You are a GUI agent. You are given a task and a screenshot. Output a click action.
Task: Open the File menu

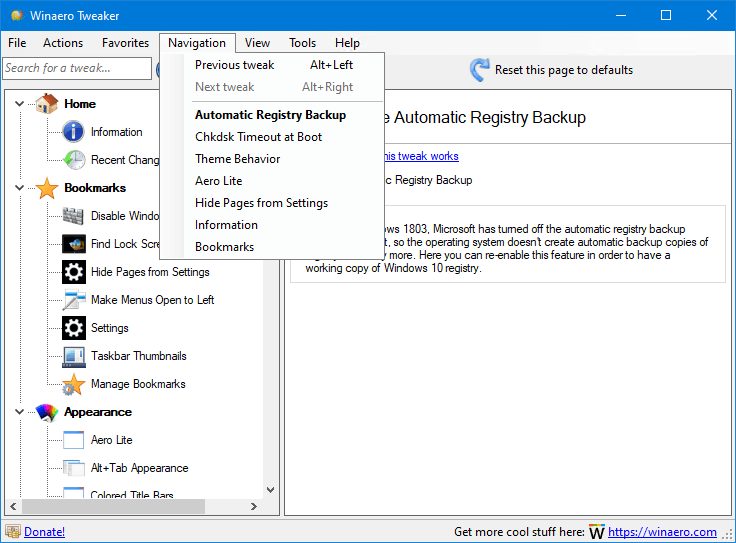17,43
